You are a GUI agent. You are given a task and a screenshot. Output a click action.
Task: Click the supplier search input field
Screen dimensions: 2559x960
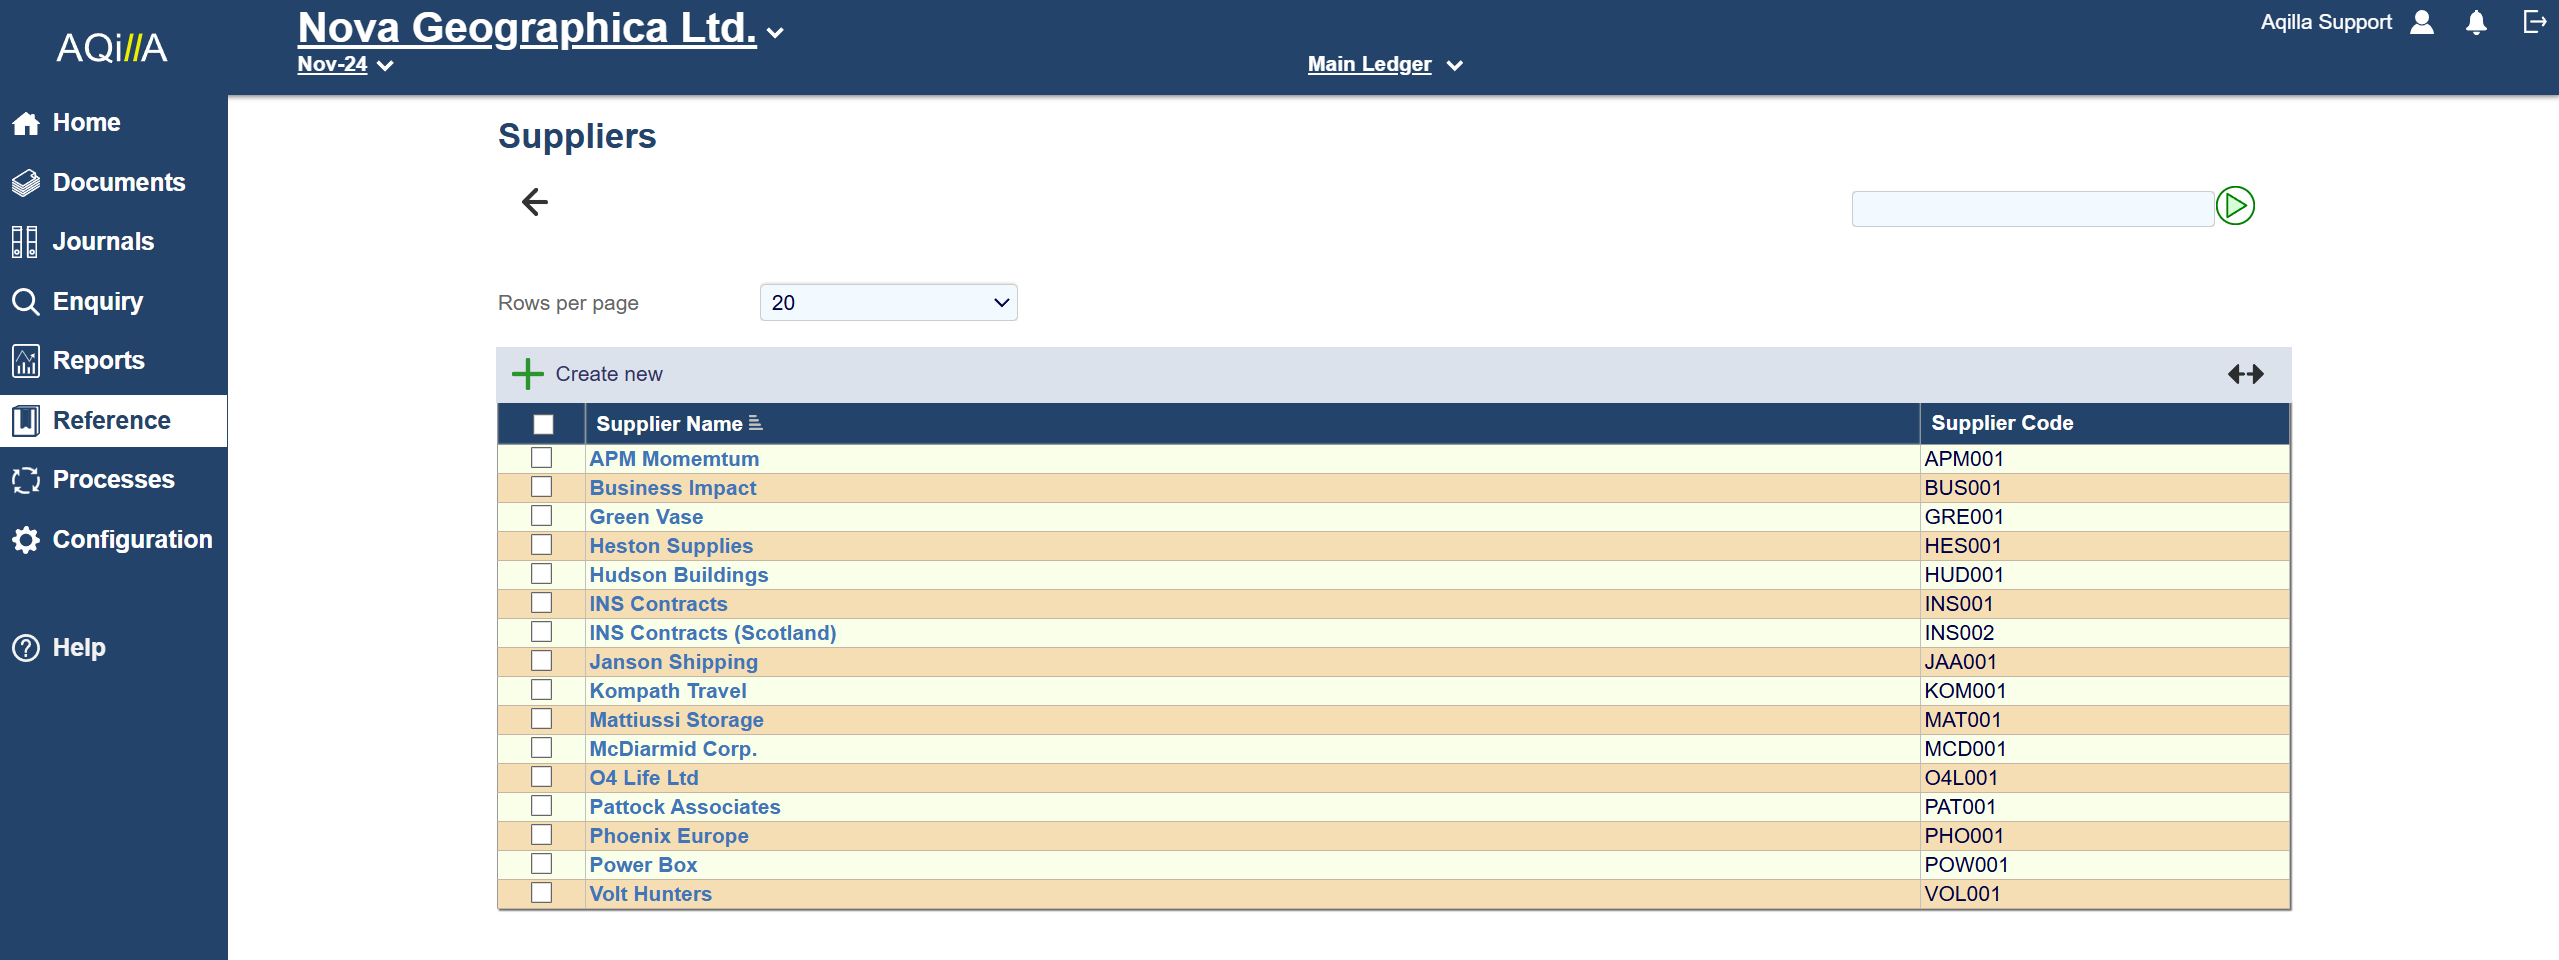[2031, 209]
